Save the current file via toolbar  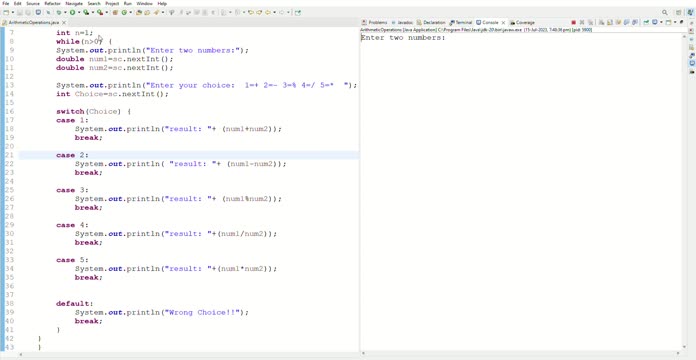click(x=20, y=12)
